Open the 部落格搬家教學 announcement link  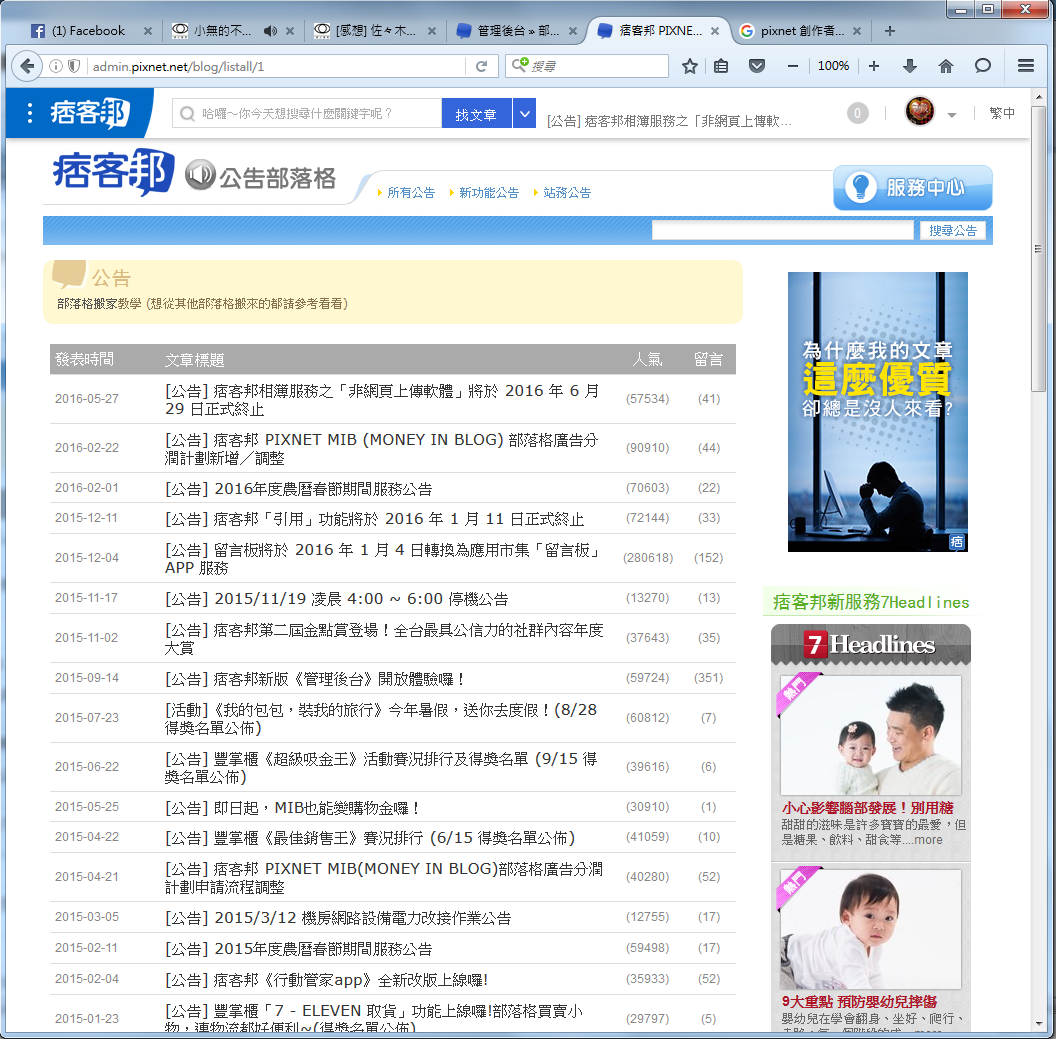pyautogui.click(x=203, y=304)
